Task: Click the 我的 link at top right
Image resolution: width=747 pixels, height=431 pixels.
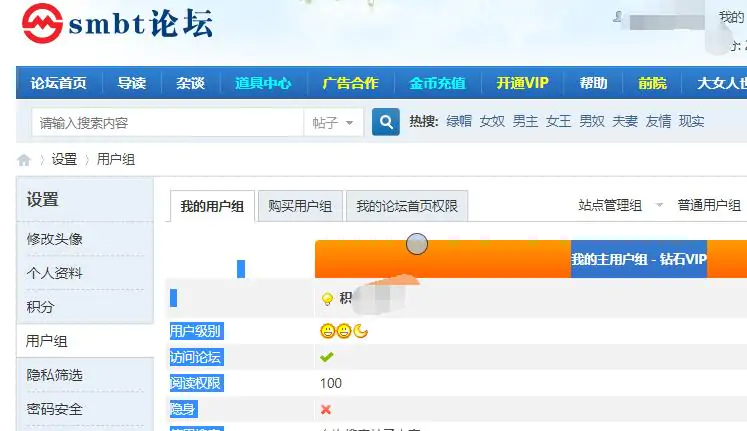Action: (x=731, y=17)
